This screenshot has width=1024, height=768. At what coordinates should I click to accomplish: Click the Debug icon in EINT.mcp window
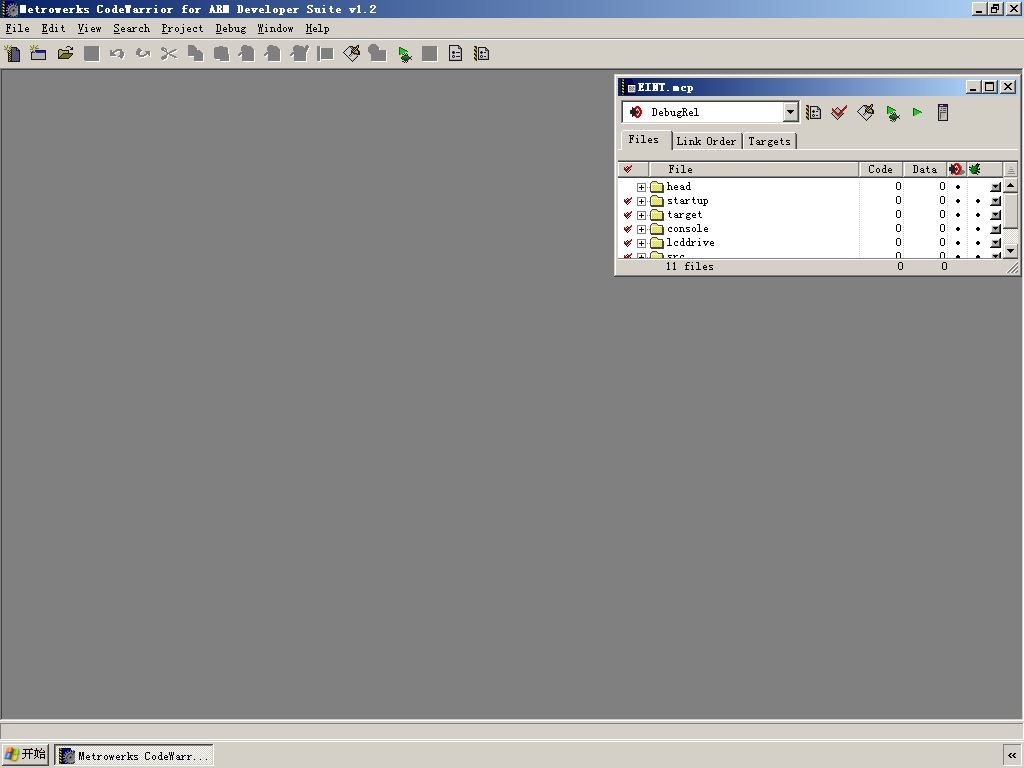892,112
